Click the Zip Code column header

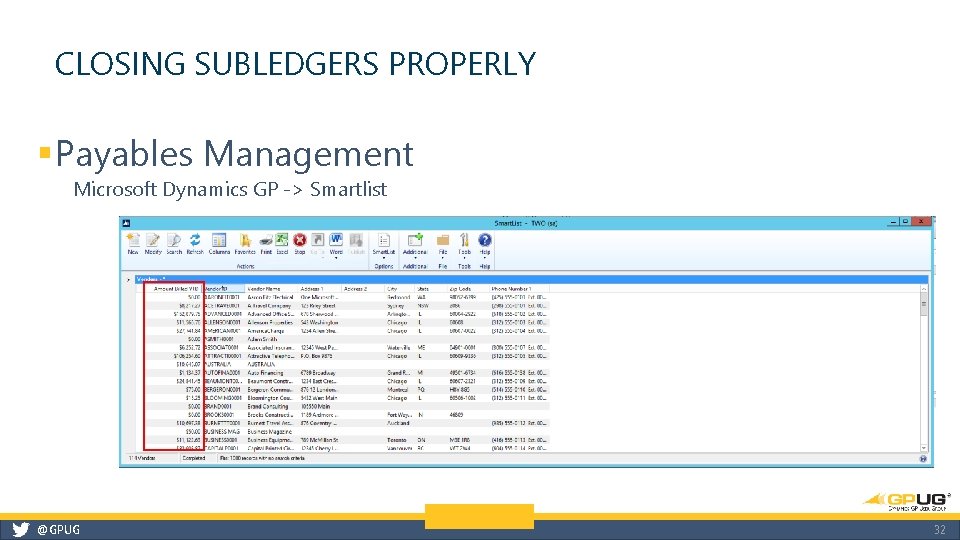pyautogui.click(x=460, y=288)
